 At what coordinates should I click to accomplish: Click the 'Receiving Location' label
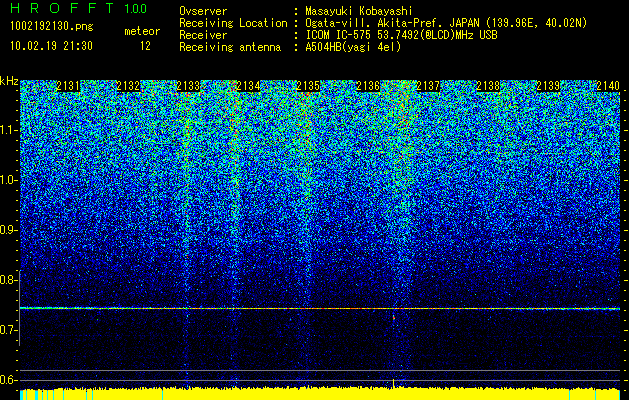pyautogui.click(x=233, y=23)
